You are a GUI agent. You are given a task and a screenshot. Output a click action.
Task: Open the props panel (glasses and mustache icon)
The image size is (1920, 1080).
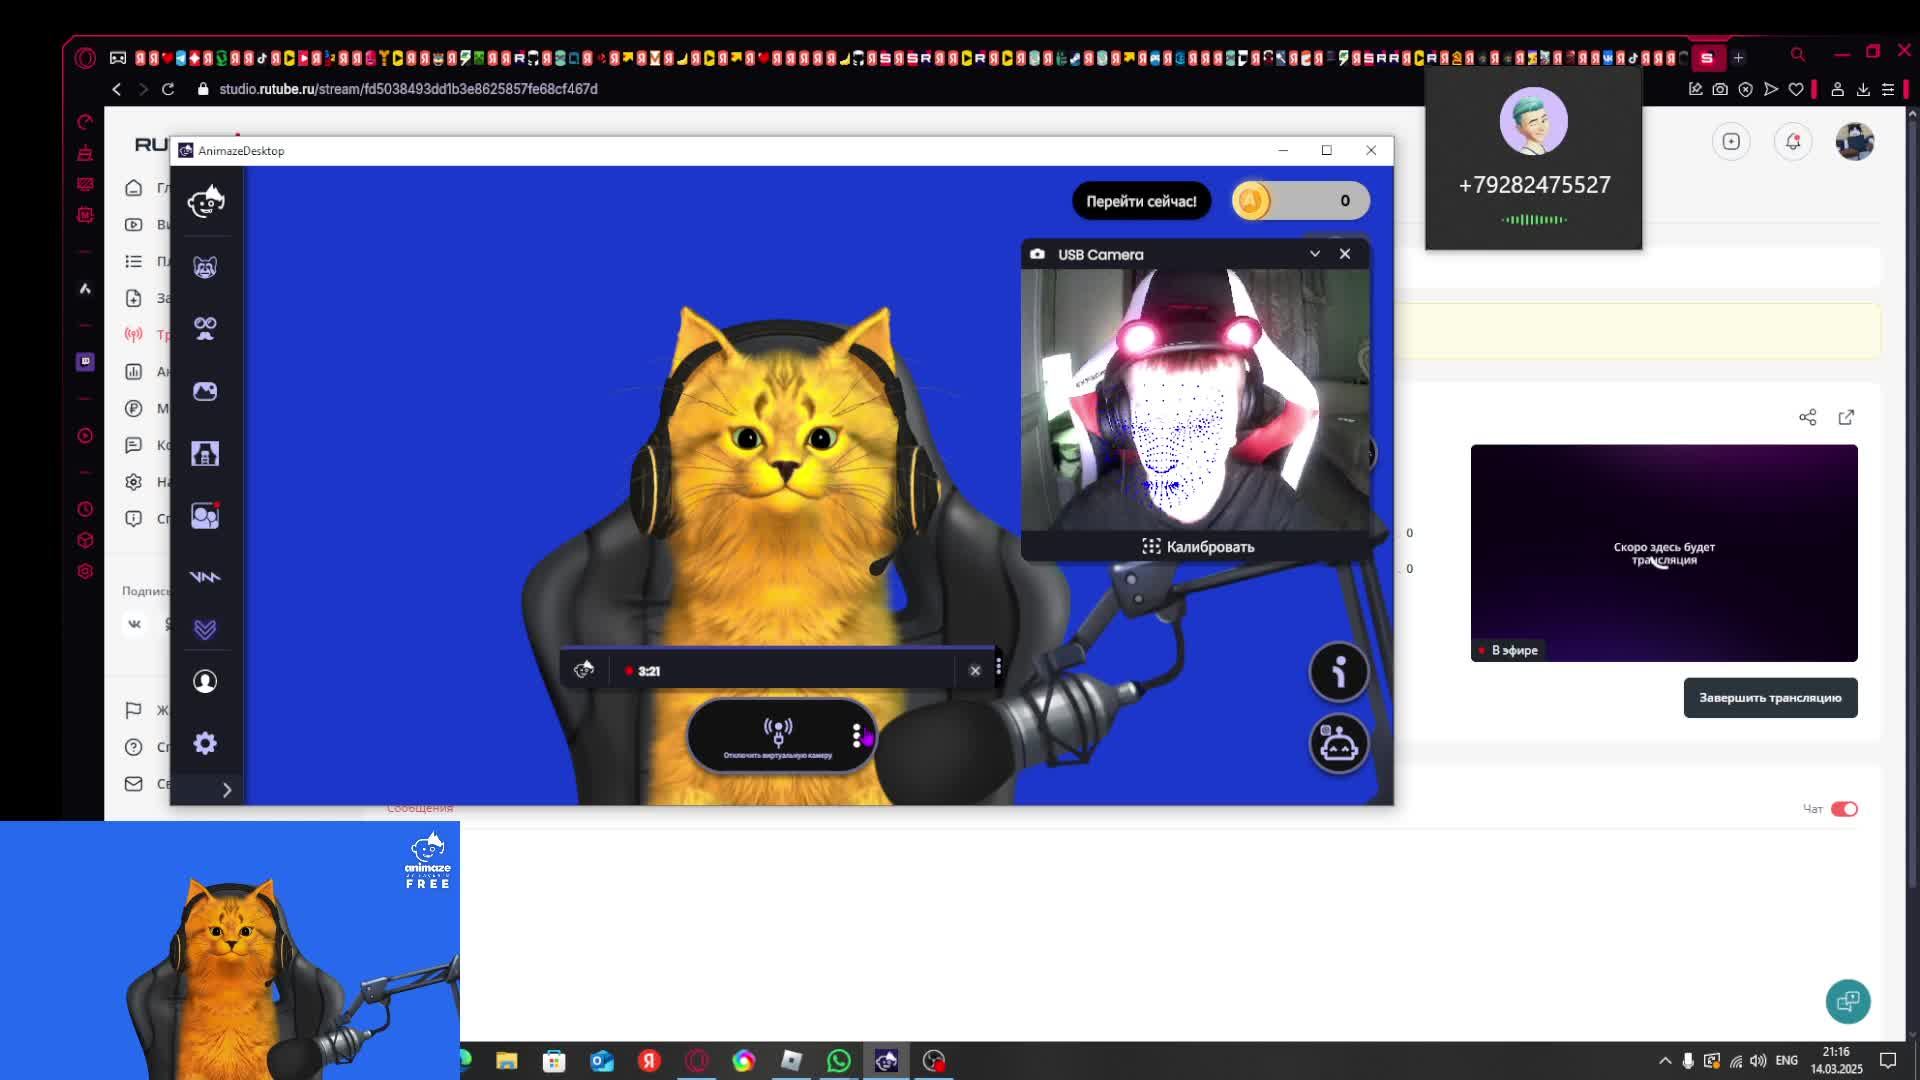[x=205, y=329]
